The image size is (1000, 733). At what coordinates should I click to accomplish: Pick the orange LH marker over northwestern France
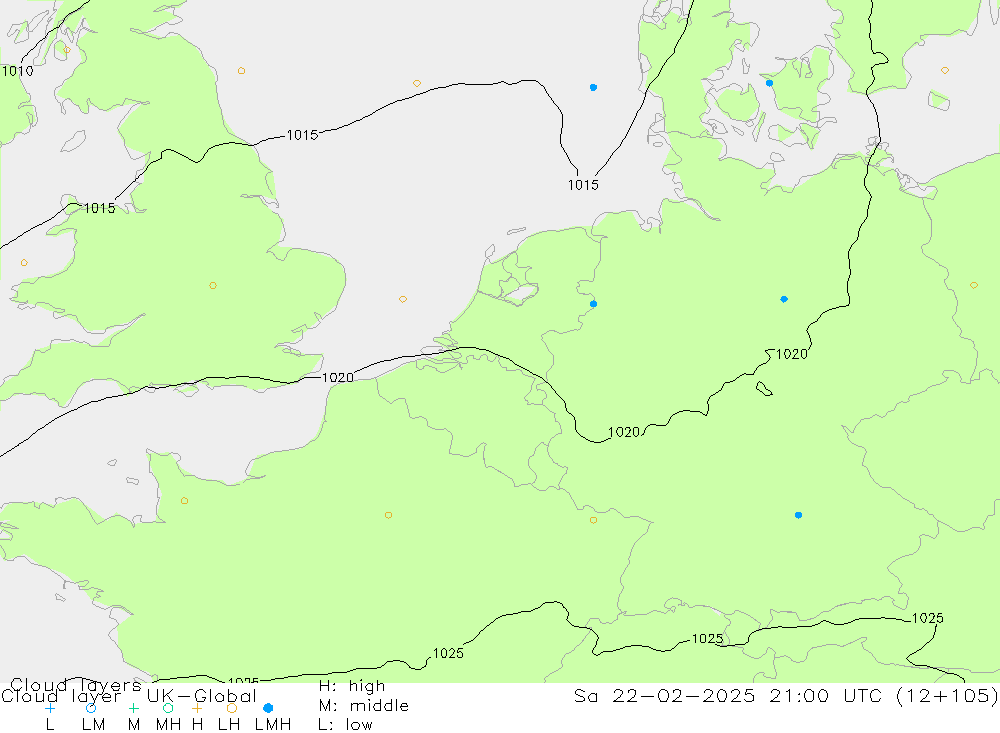pyautogui.click(x=184, y=501)
